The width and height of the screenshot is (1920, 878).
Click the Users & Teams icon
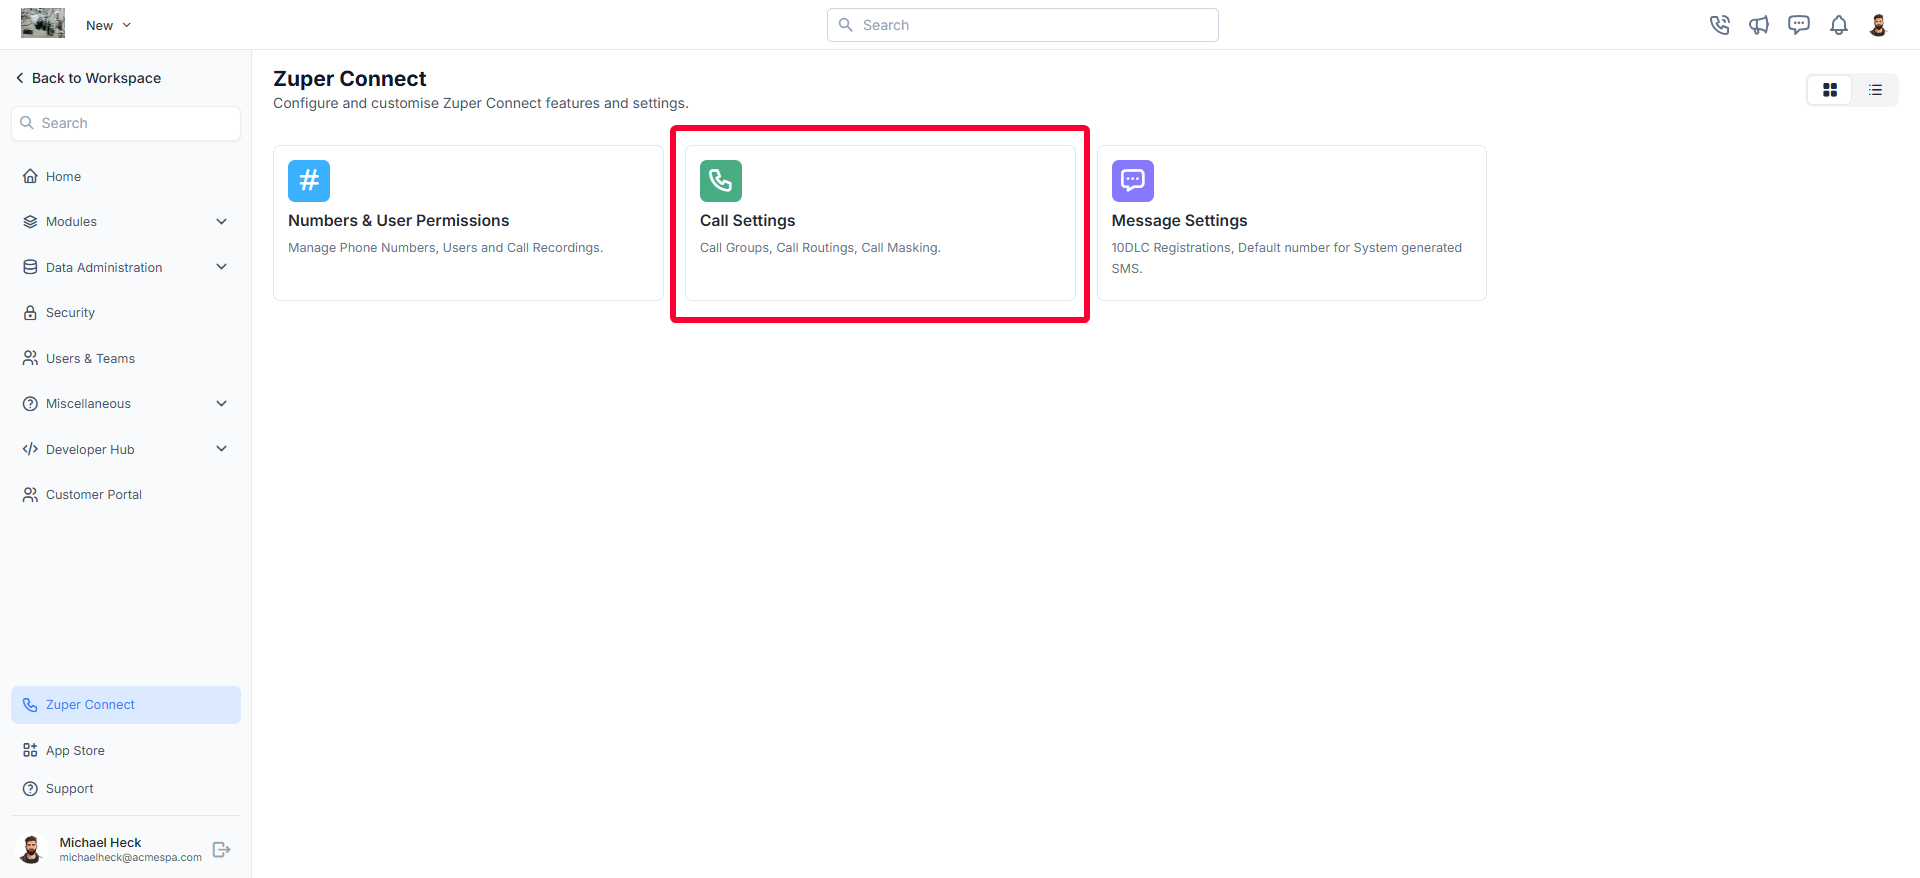pyautogui.click(x=30, y=358)
